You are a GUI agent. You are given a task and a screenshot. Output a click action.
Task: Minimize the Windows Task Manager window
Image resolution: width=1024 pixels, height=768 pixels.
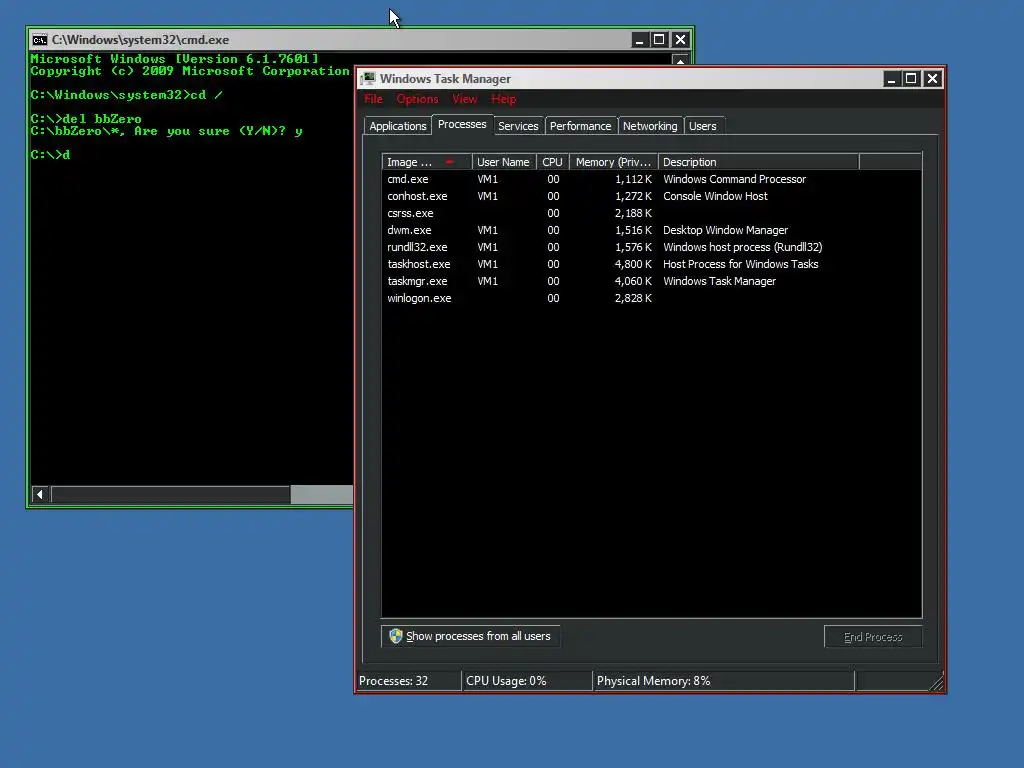(891, 79)
